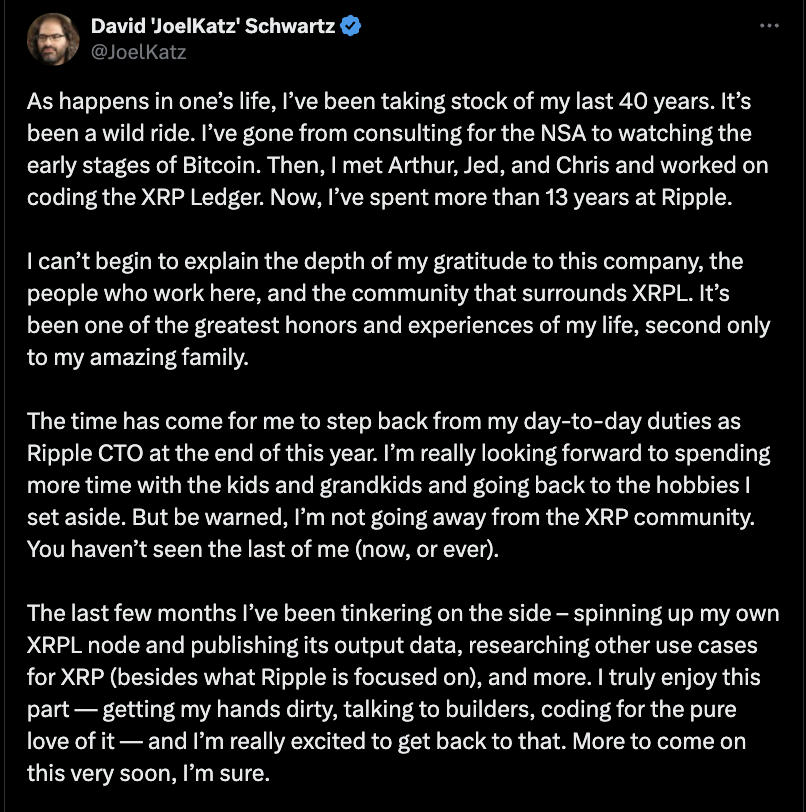Click the circular profile picture thumbnail
The image size is (806, 812).
pyautogui.click(x=52, y=38)
